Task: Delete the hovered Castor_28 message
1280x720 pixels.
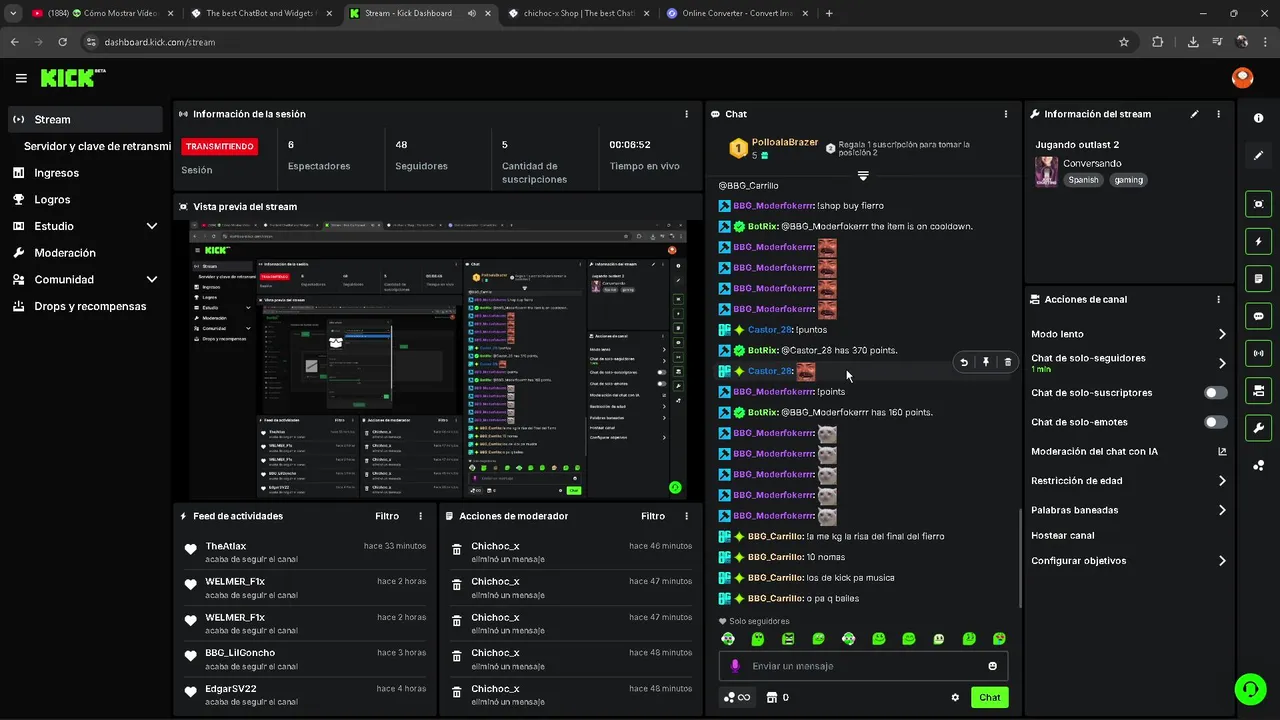Action: (x=1007, y=362)
